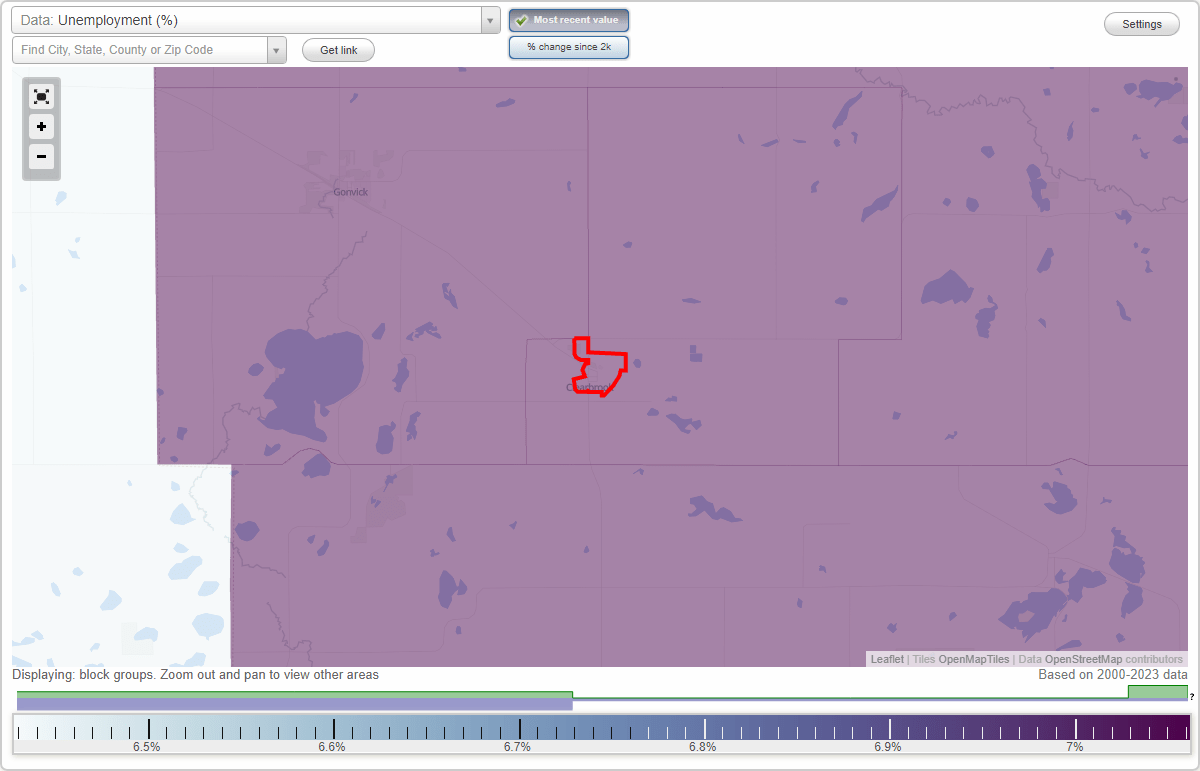
Task: Click the Find City, State, County field
Action: pyautogui.click(x=140, y=50)
